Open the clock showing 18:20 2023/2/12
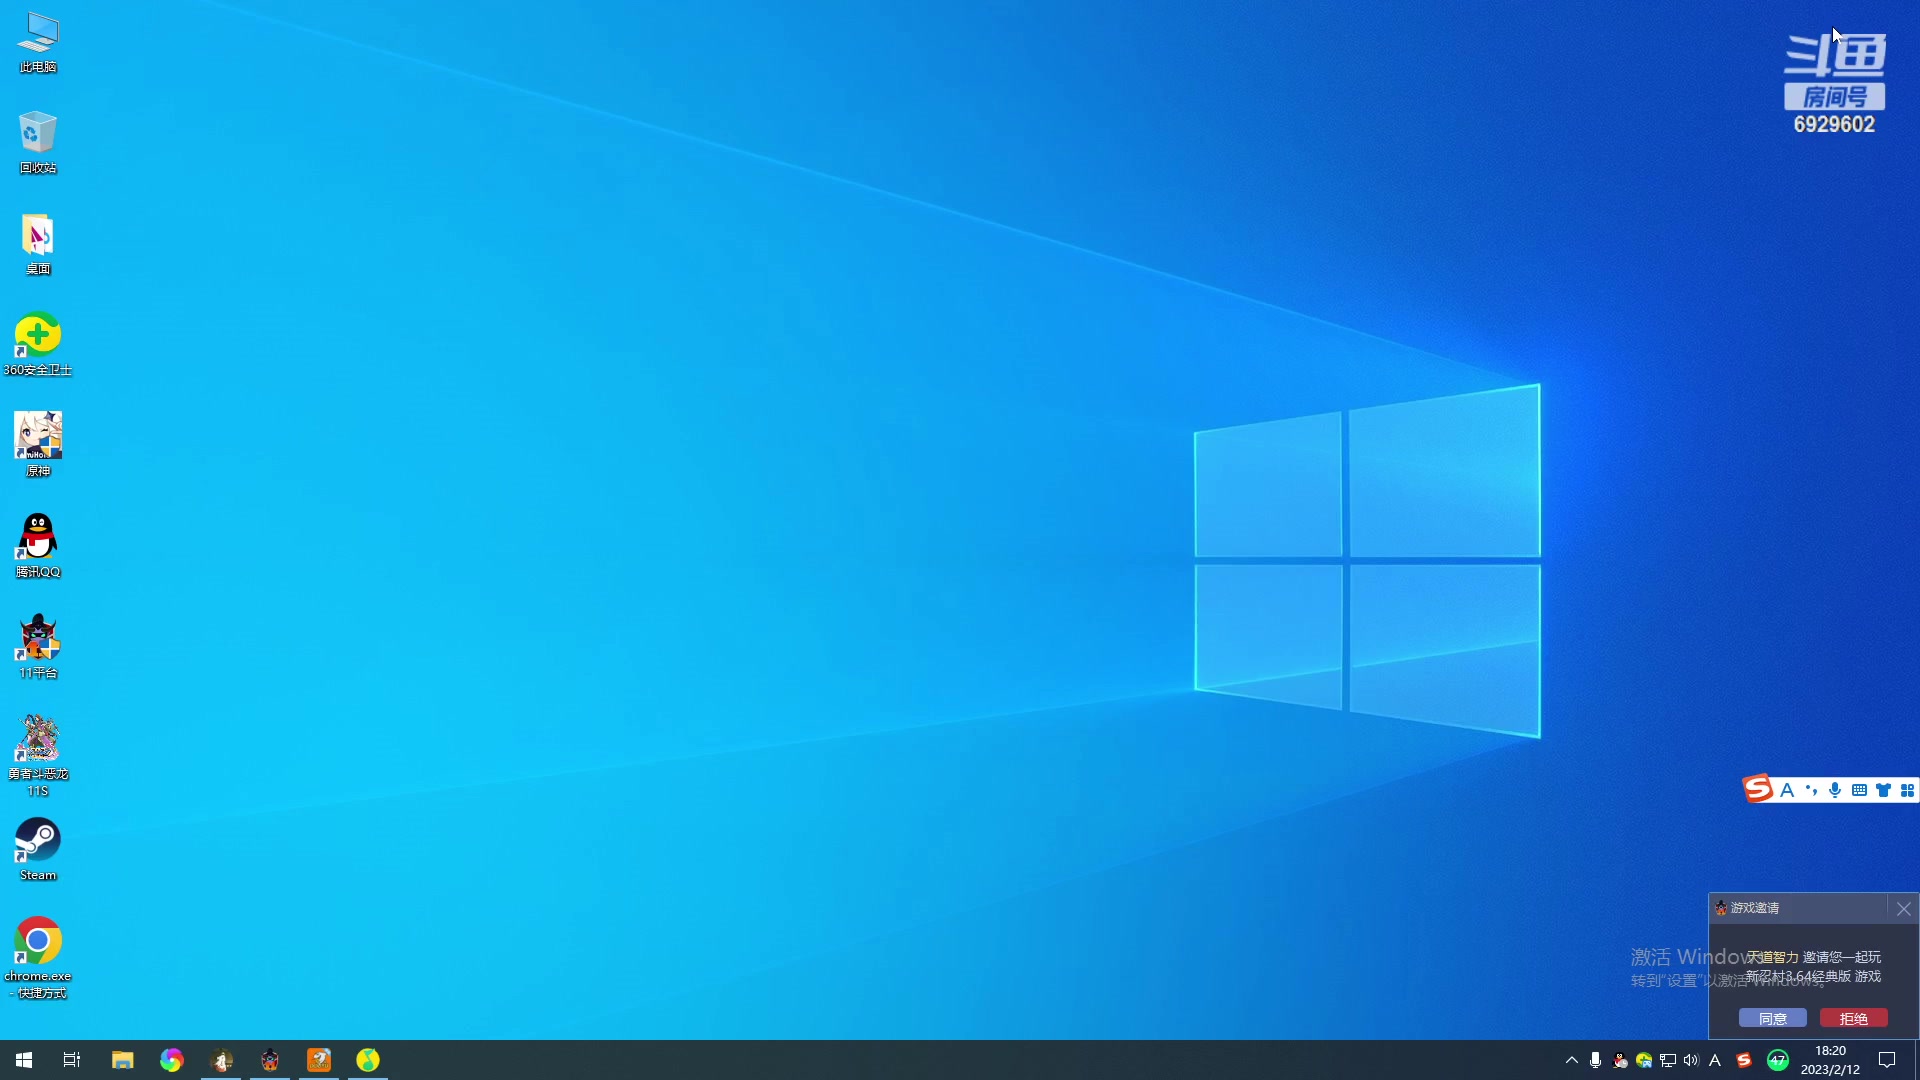This screenshot has width=1920, height=1080. point(1830,1060)
